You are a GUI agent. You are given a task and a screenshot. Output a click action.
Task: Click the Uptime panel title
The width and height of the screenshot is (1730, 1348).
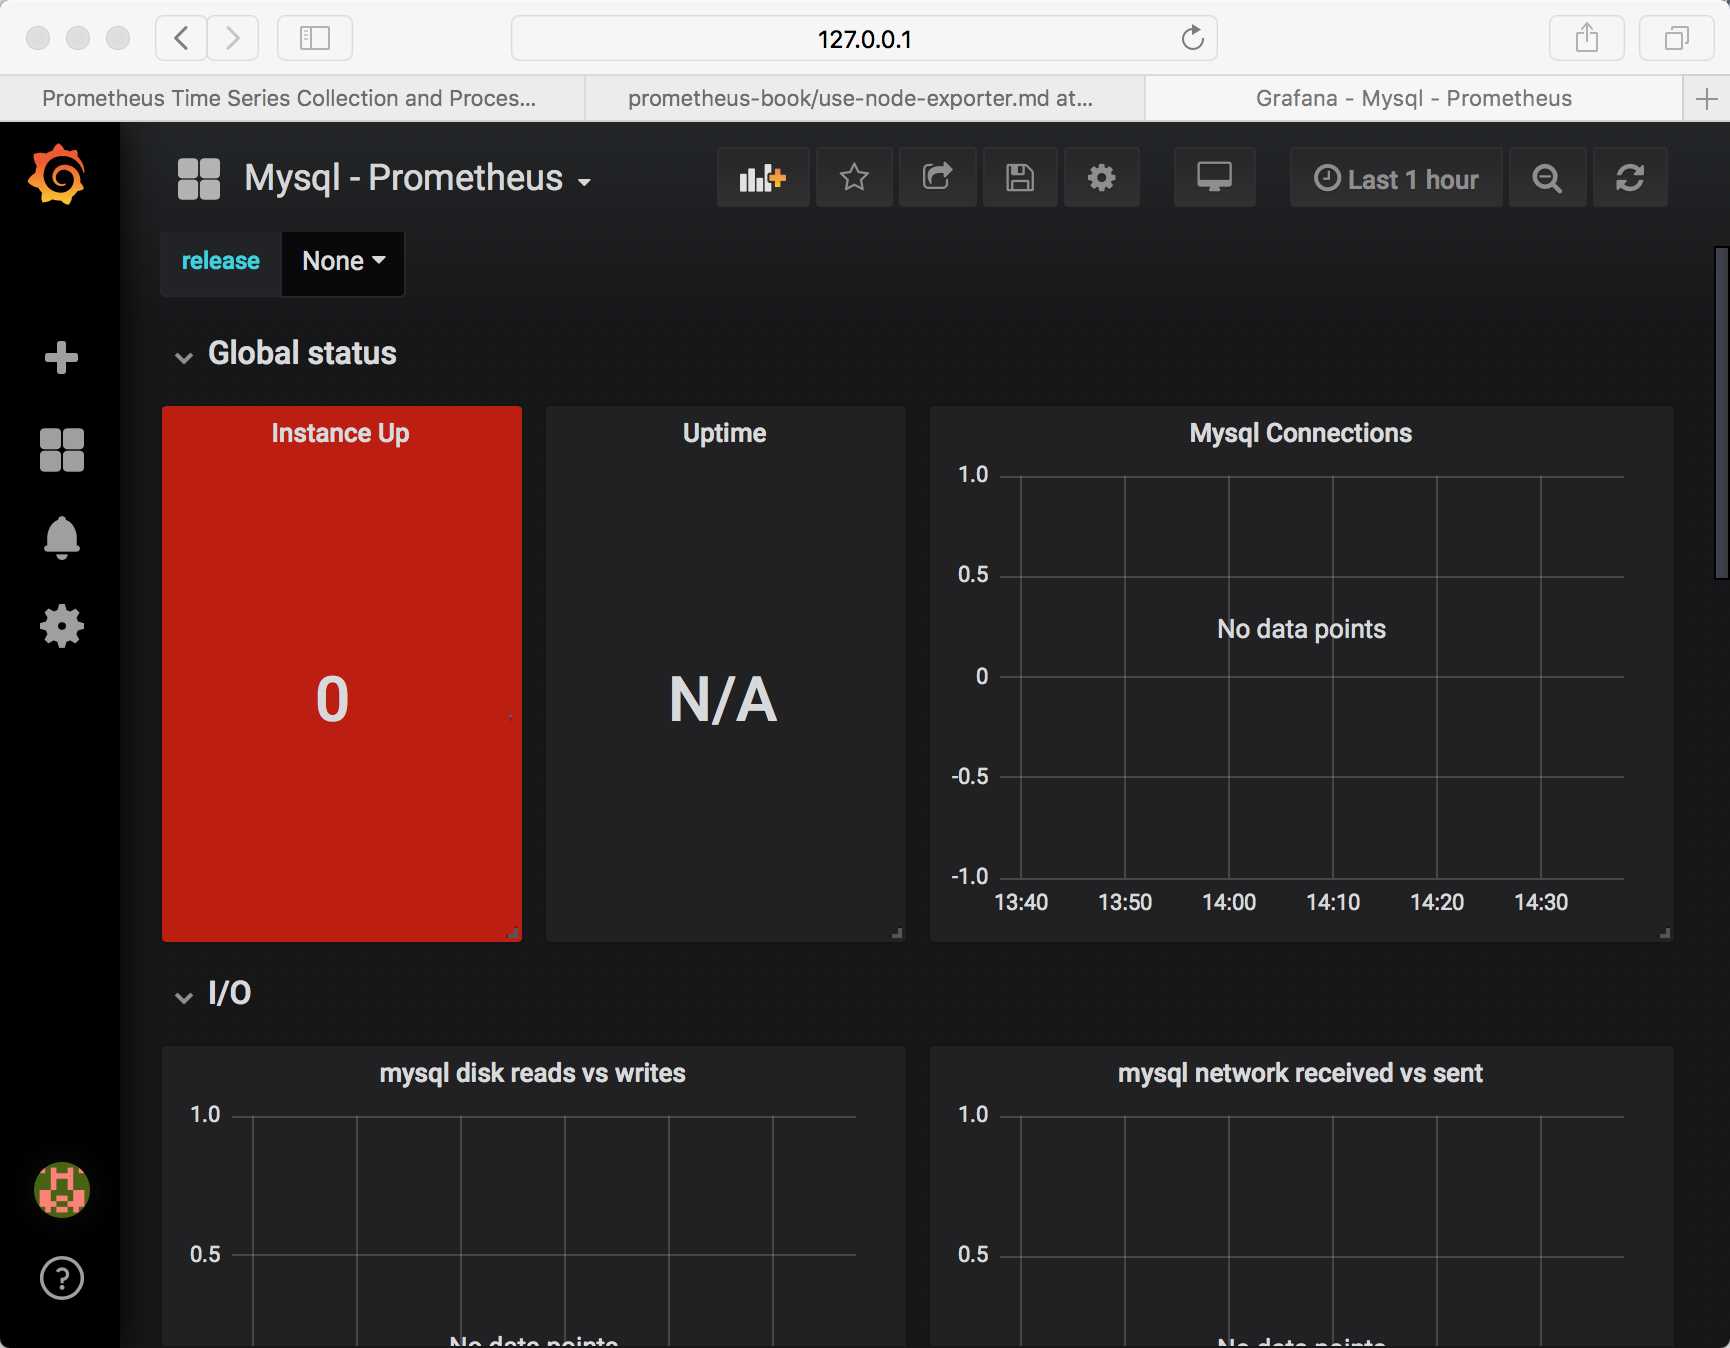click(725, 433)
